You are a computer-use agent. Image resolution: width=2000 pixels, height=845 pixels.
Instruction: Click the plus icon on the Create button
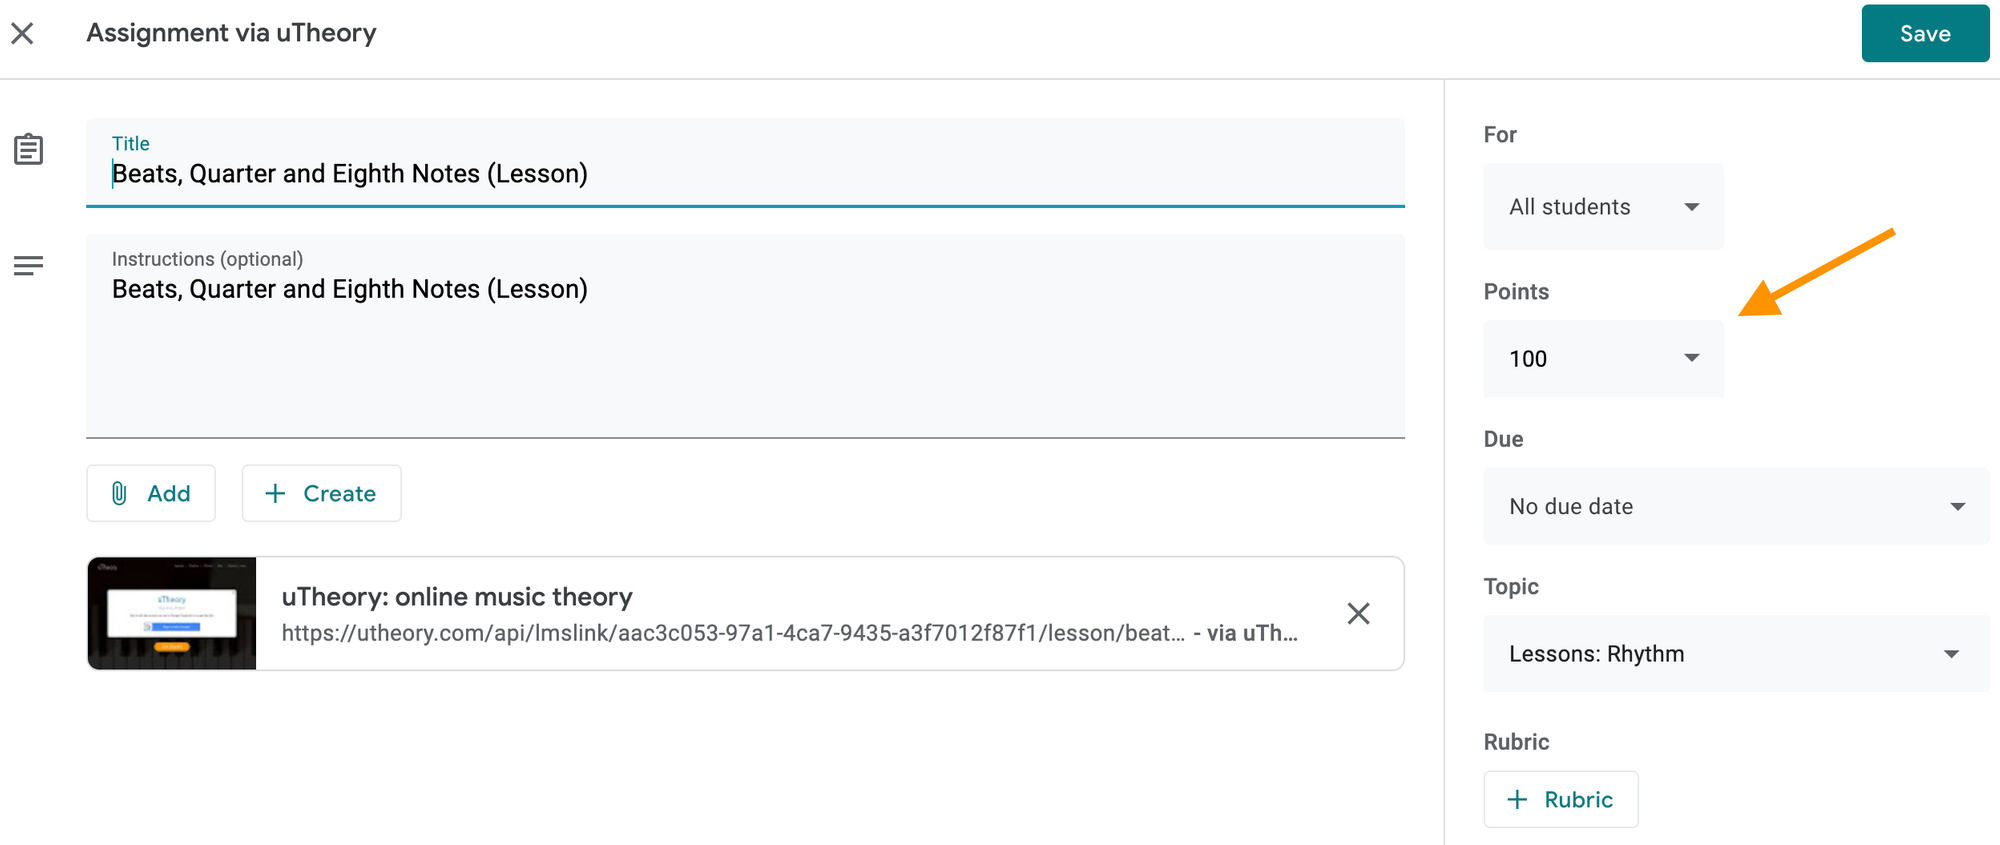click(x=275, y=493)
